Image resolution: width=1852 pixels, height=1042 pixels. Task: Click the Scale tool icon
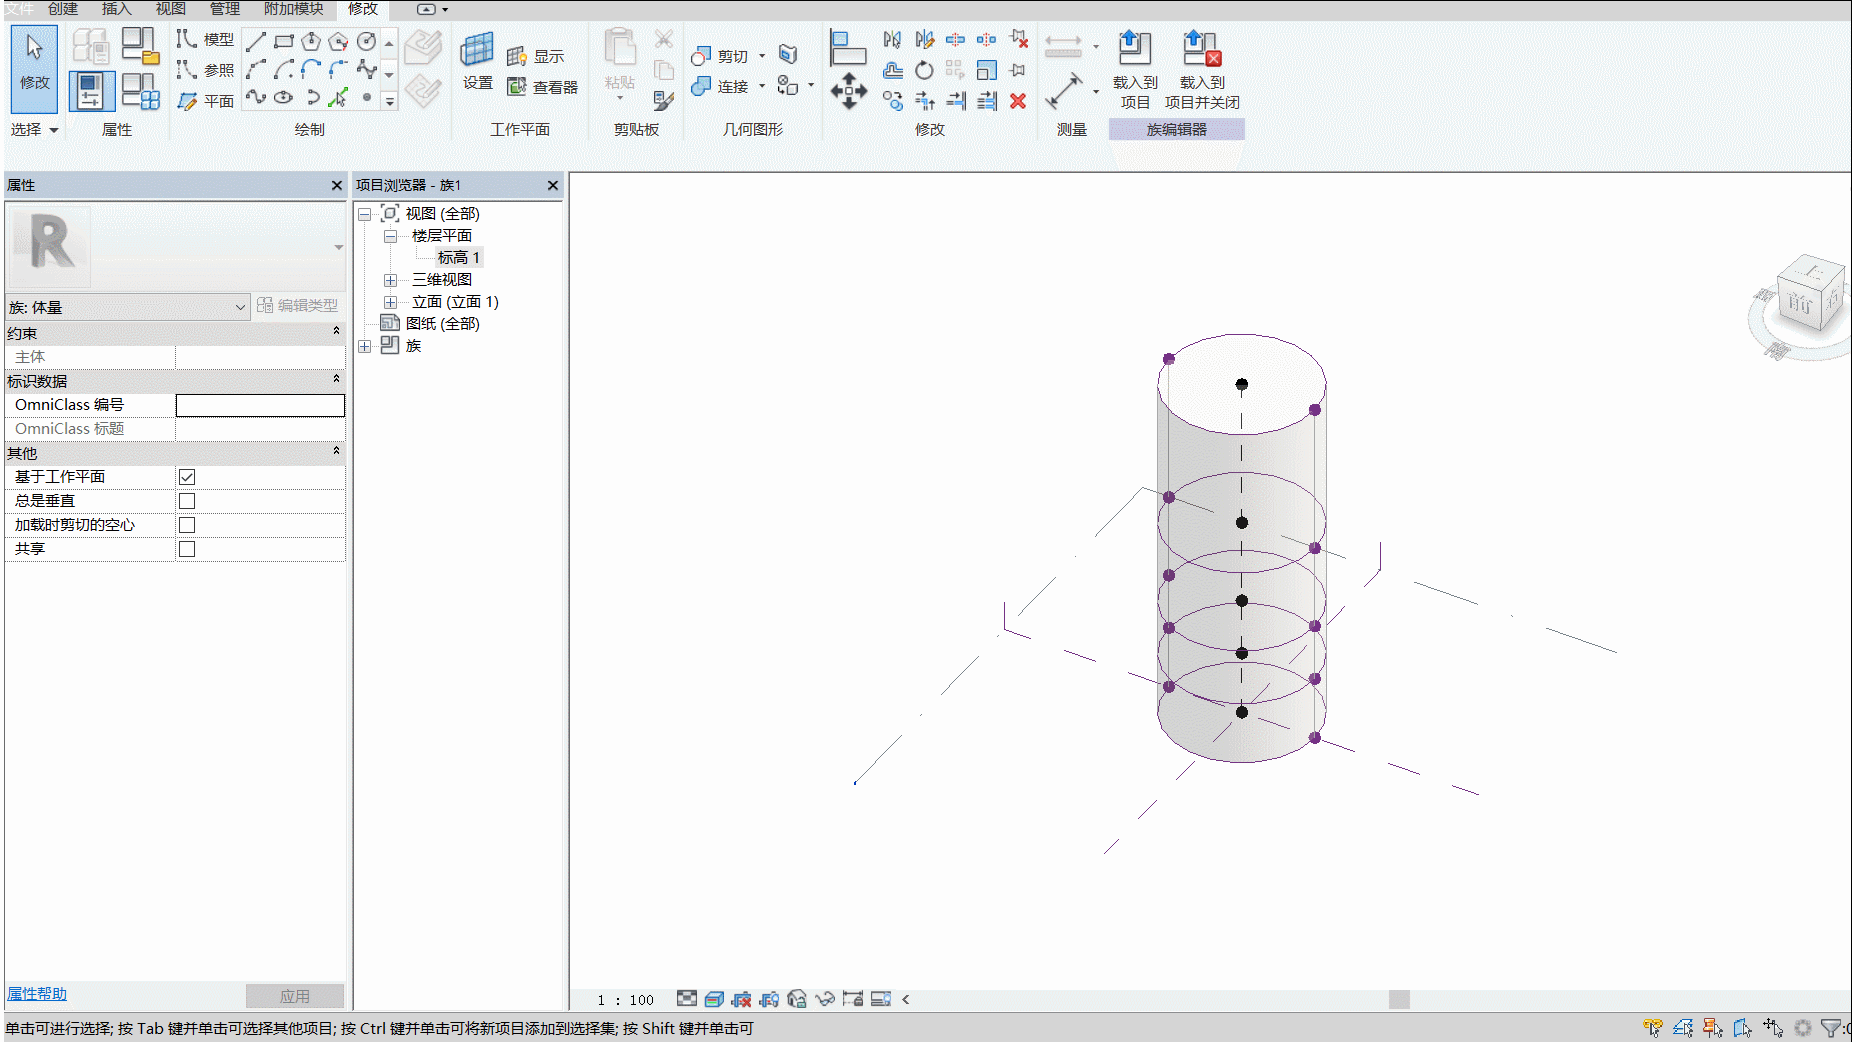pos(986,70)
